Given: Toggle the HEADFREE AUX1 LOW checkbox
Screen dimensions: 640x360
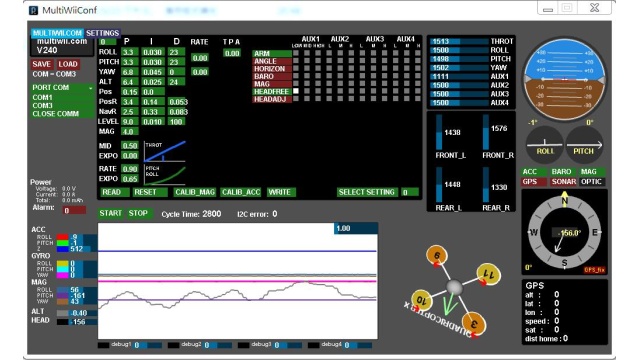Looking at the screenshot, I should tap(296, 91).
